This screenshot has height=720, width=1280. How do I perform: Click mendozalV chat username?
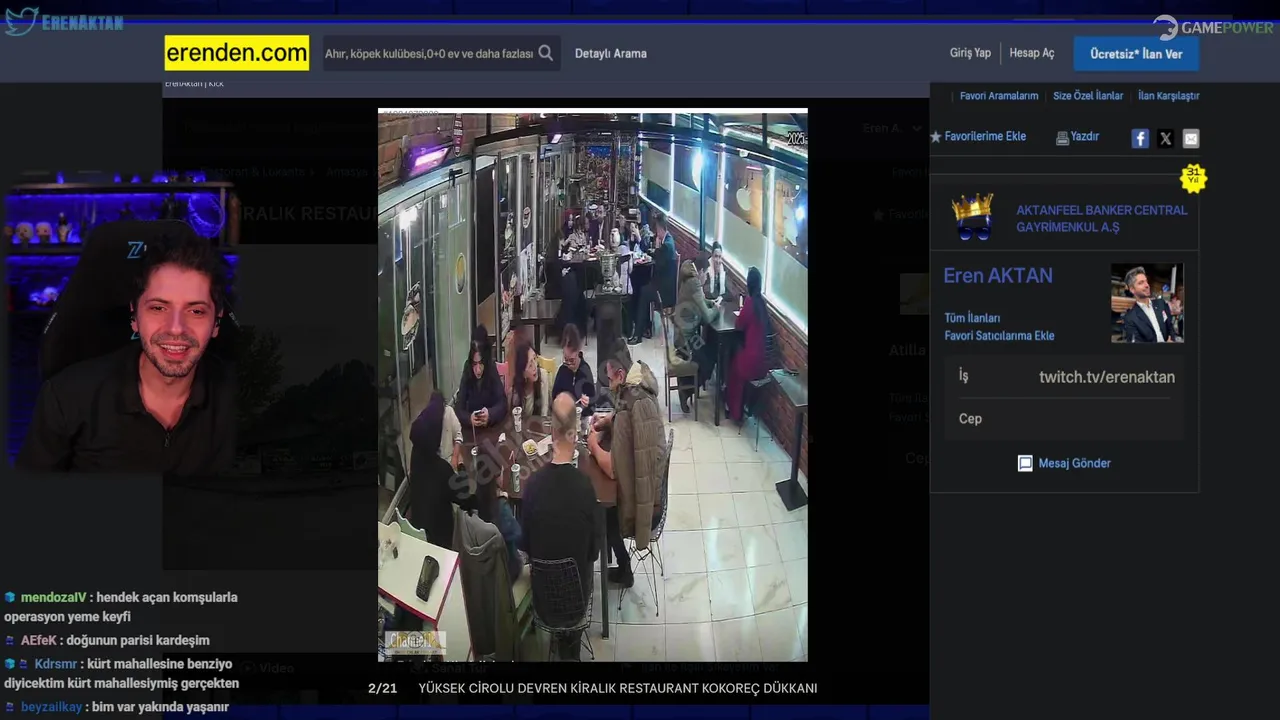coord(53,597)
